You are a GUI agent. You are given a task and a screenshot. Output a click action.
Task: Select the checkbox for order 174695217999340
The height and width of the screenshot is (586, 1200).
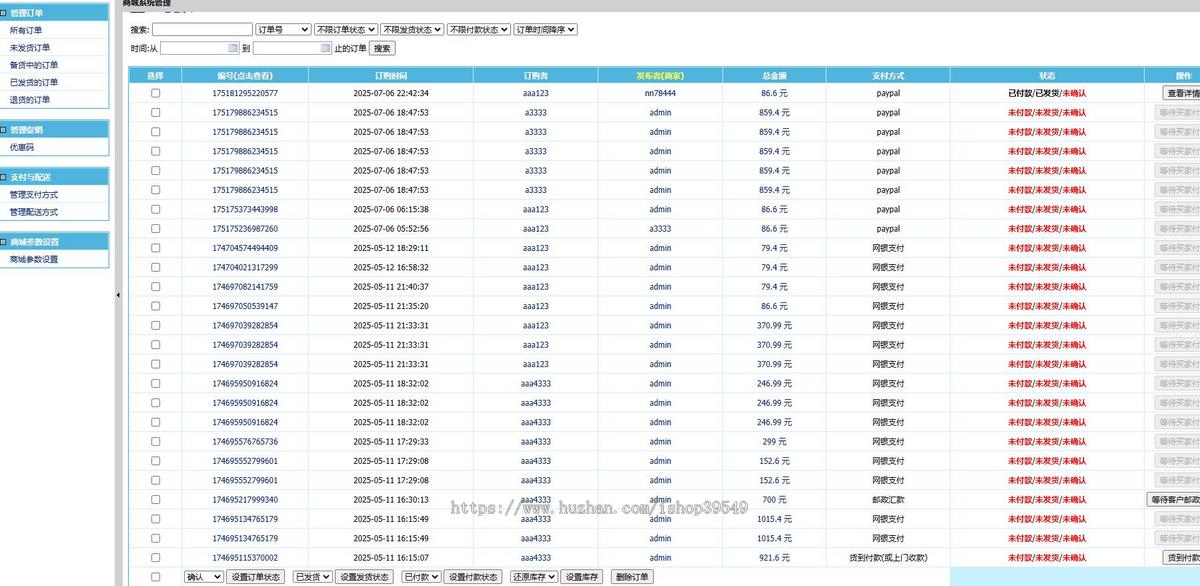point(155,499)
